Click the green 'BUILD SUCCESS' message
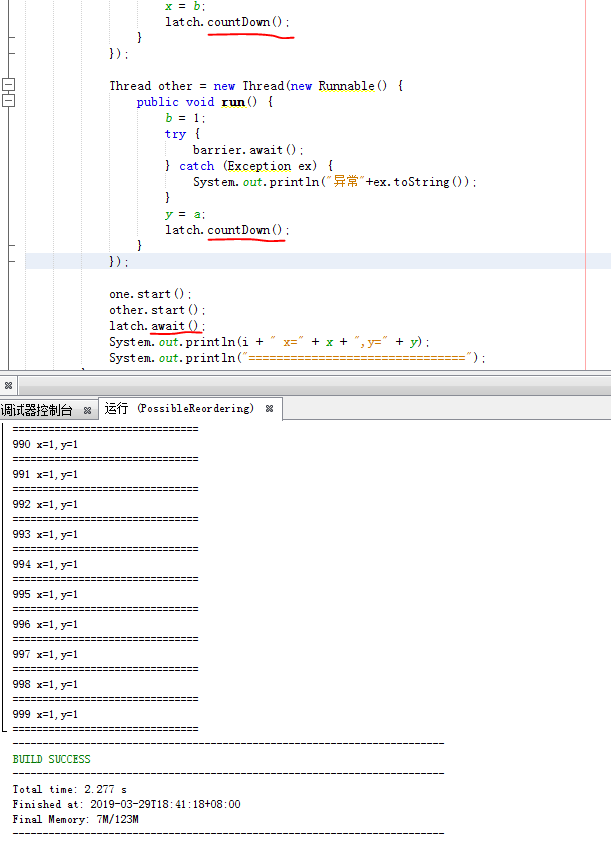The width and height of the screenshot is (611, 851). coord(52,759)
